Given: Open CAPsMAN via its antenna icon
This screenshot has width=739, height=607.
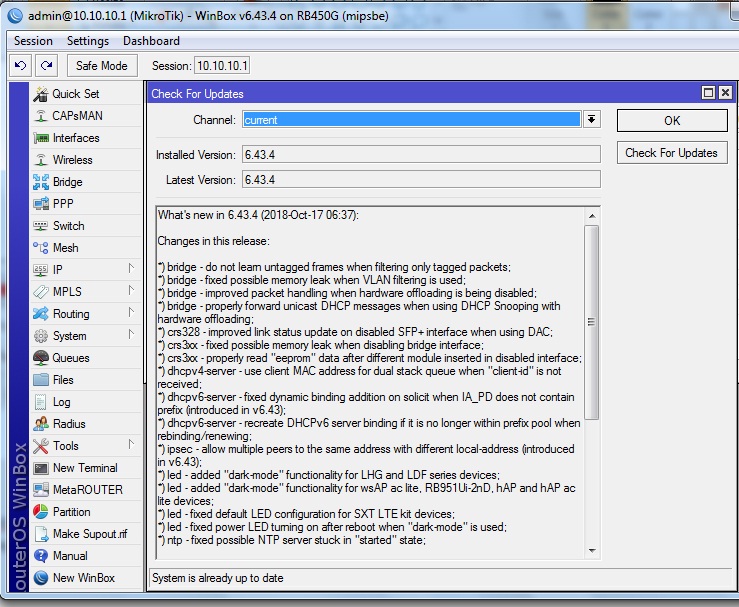Looking at the screenshot, I should pyautogui.click(x=41, y=116).
